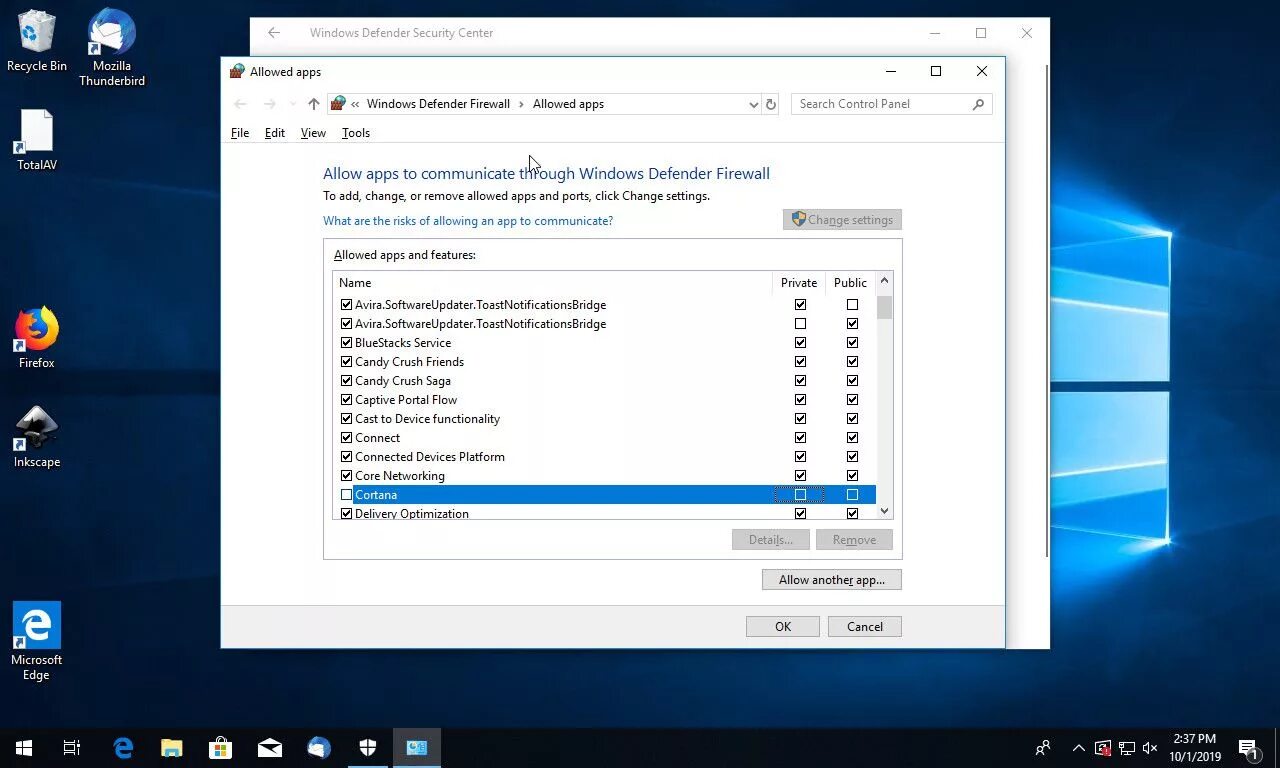This screenshot has height=768, width=1280.
Task: Open Thunderbird from the taskbar
Action: (318, 747)
